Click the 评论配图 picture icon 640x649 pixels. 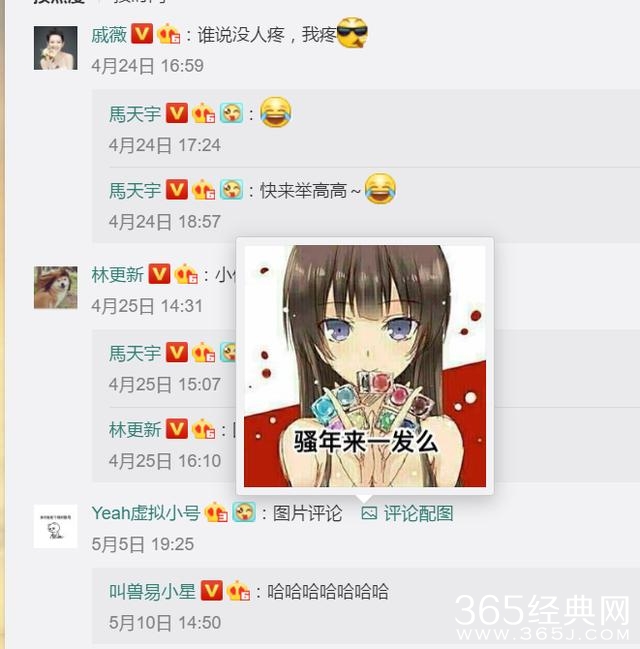click(x=369, y=513)
